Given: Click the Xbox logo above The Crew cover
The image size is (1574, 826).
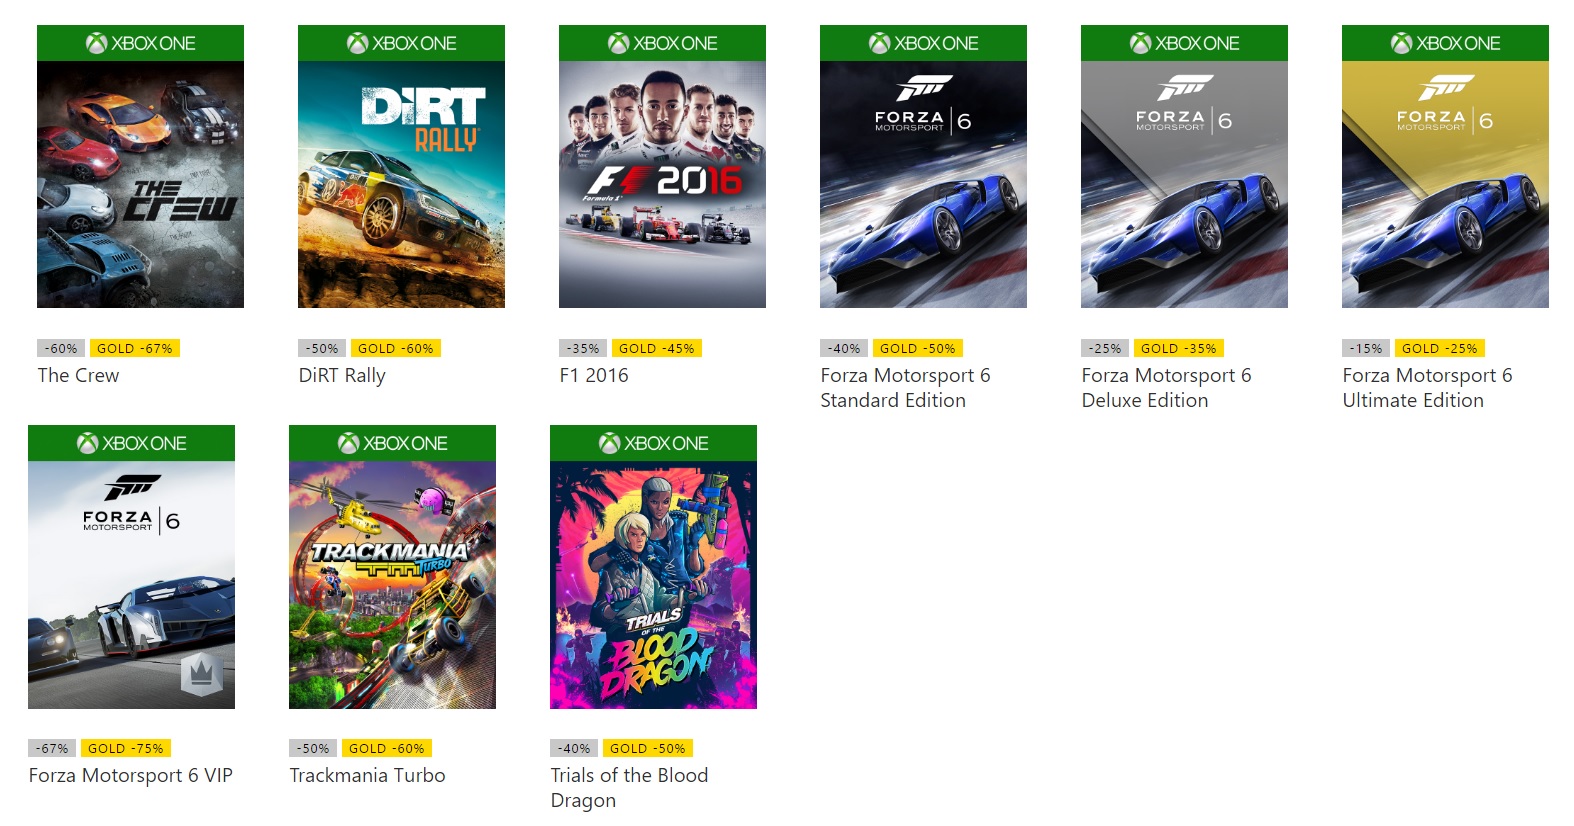Looking at the screenshot, I should click(x=97, y=43).
